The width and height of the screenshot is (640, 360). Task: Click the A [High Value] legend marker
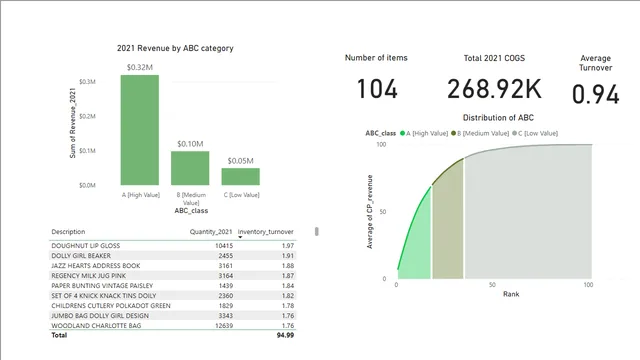[x=402, y=133]
